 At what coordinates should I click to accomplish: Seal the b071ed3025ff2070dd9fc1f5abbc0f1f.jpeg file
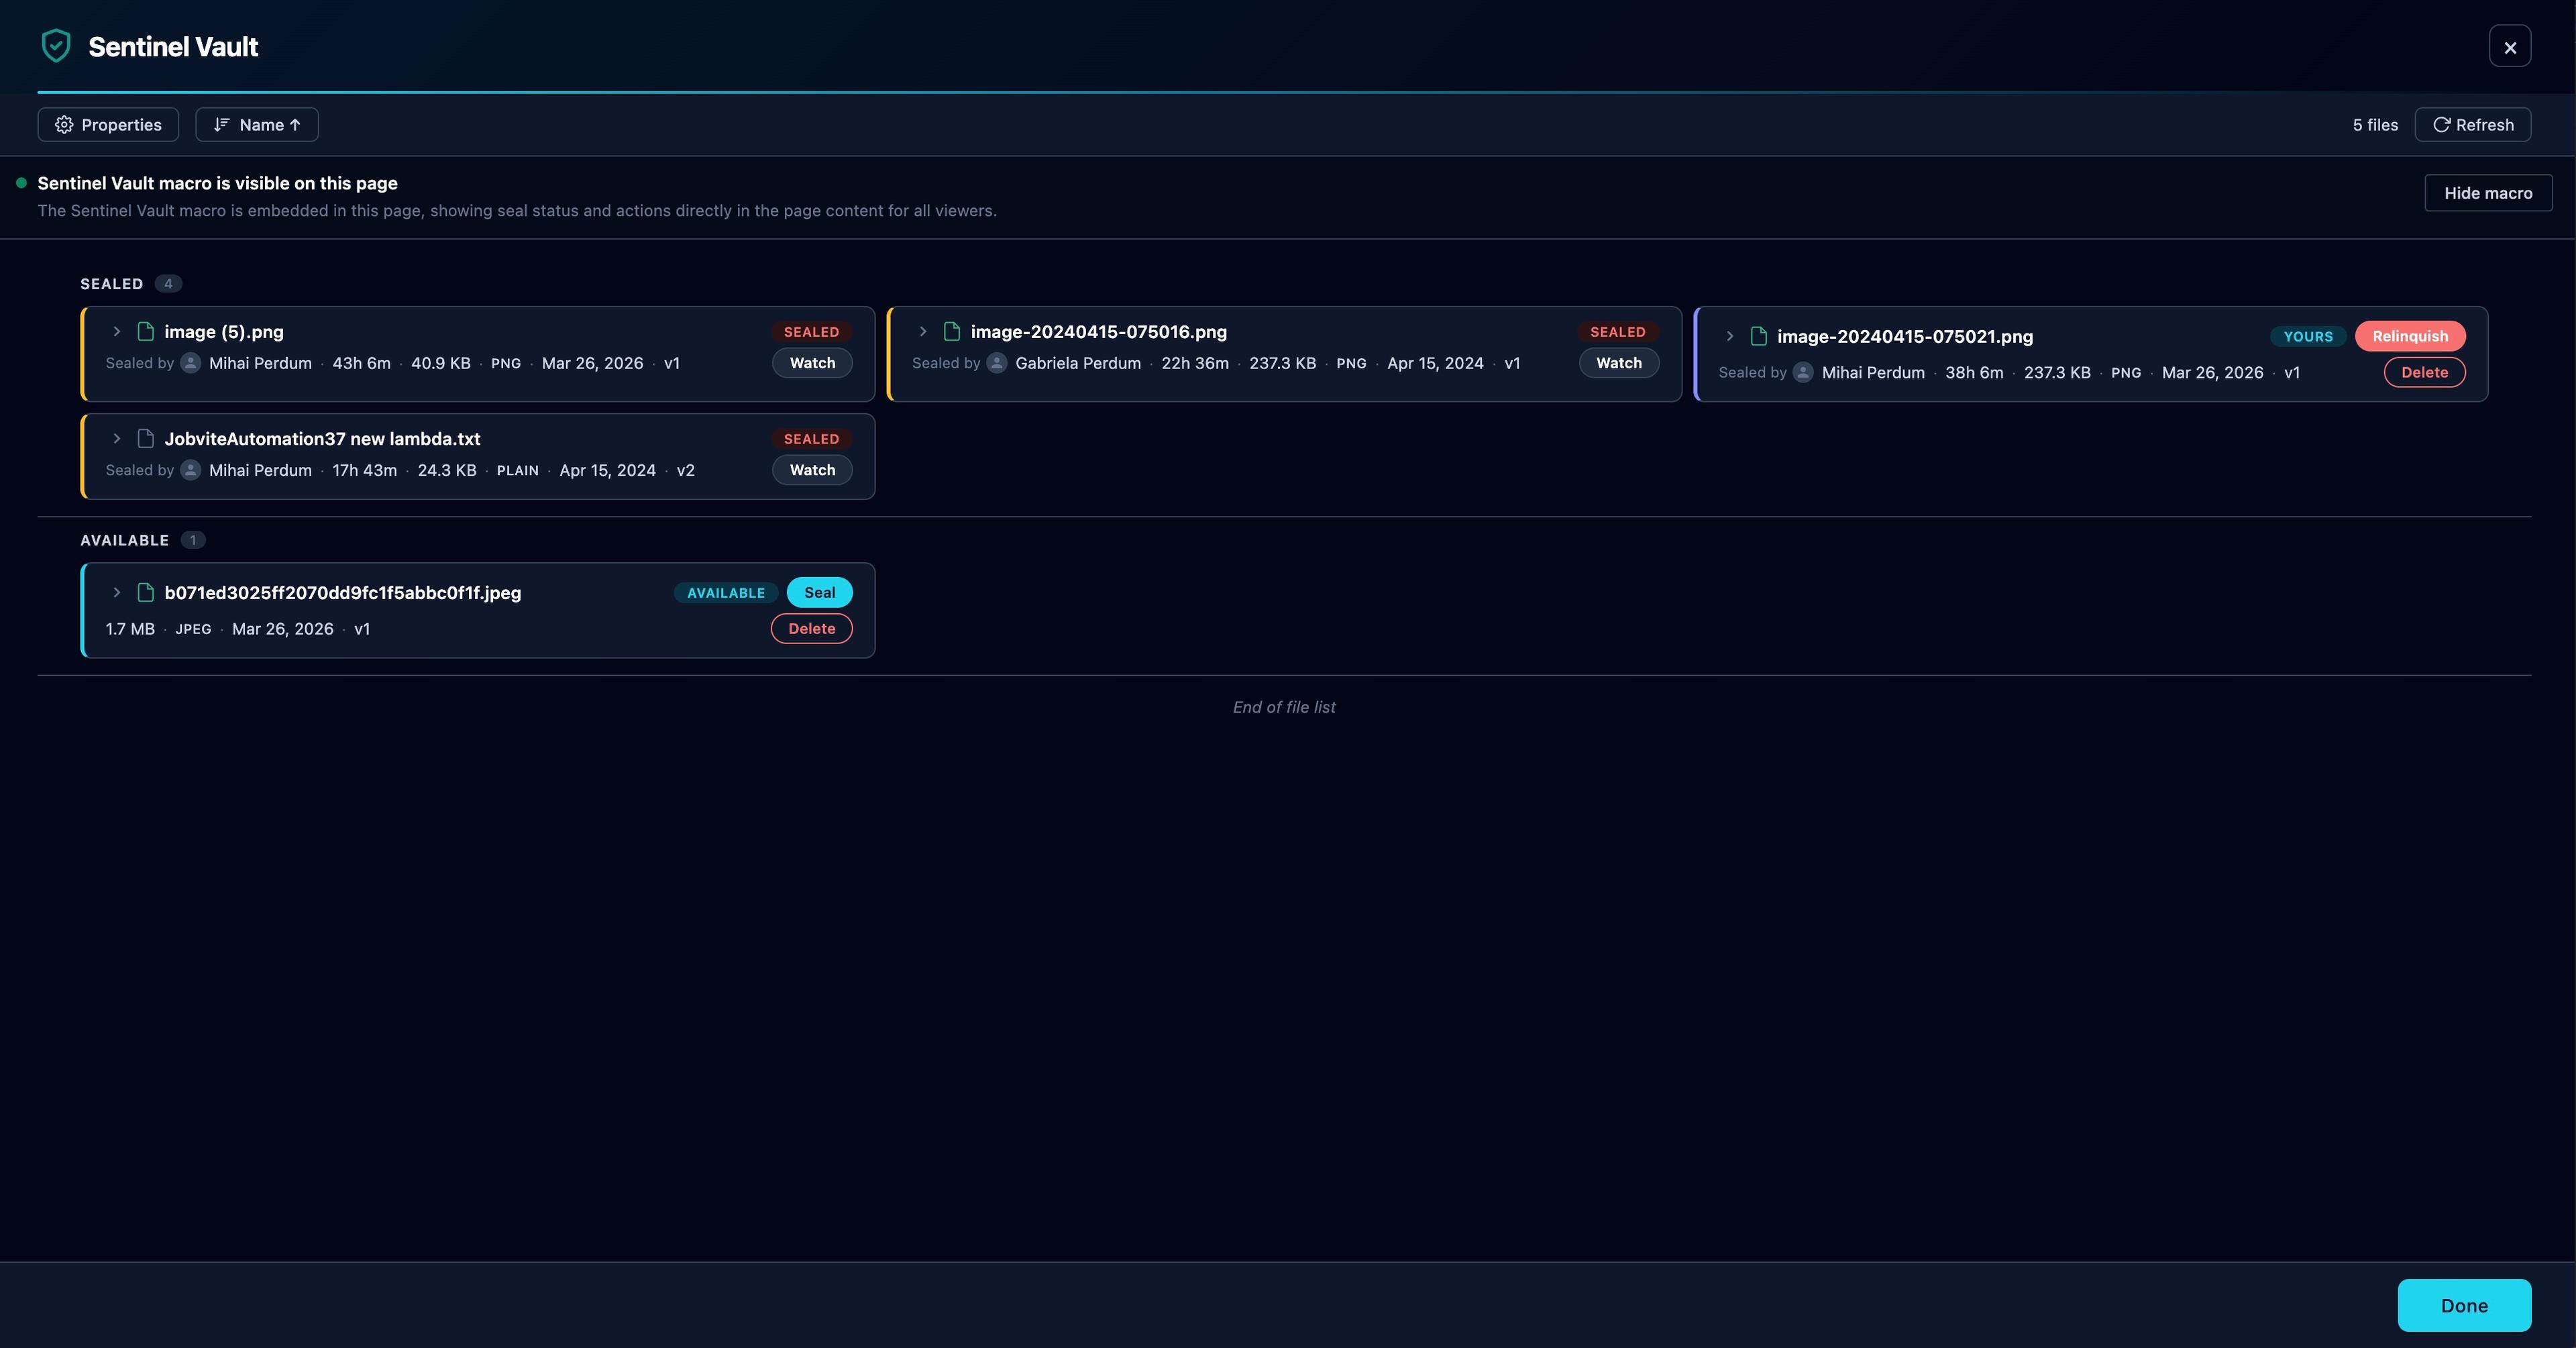pos(819,592)
